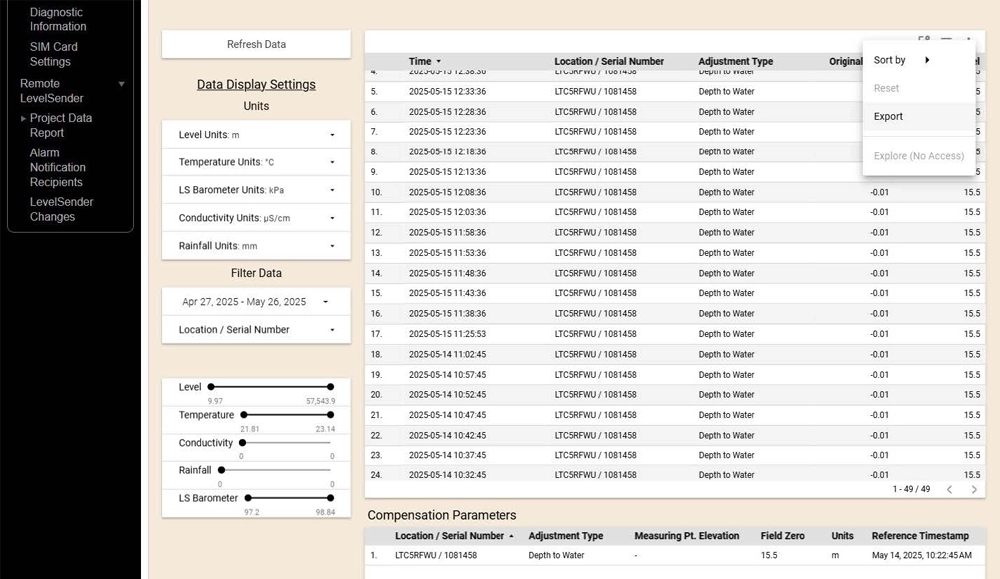Open the Sort by submenu
This screenshot has width=1000, height=579.
pos(889,59)
